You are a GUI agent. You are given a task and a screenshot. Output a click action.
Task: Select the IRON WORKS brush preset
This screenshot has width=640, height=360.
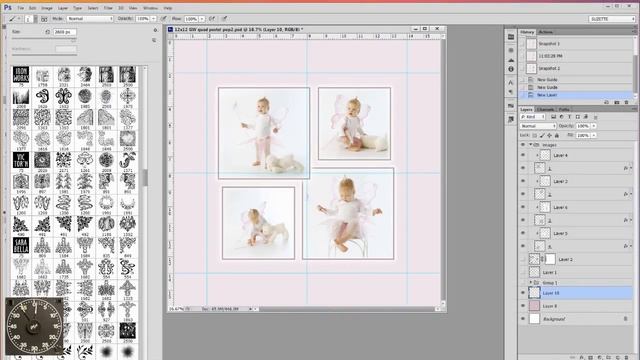(x=21, y=75)
